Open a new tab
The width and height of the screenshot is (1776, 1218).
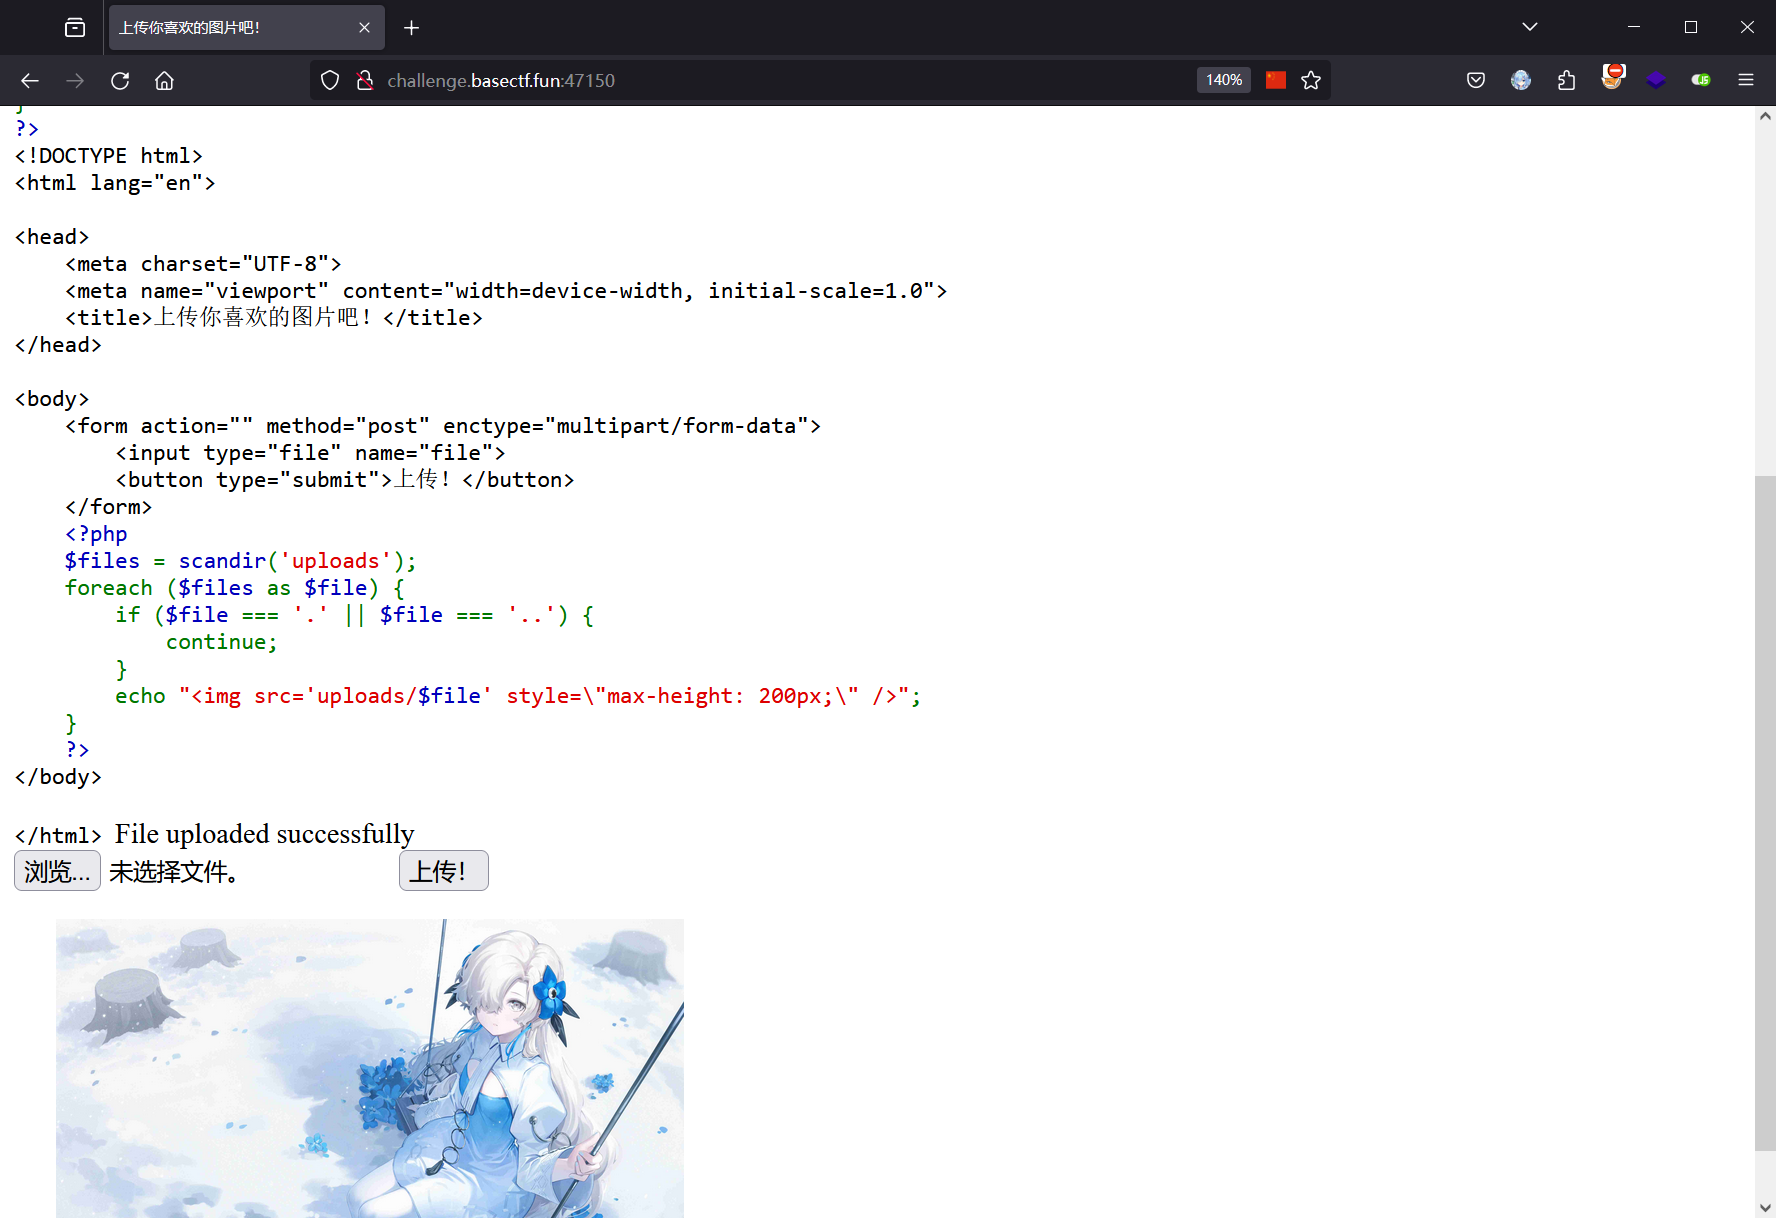click(x=411, y=28)
